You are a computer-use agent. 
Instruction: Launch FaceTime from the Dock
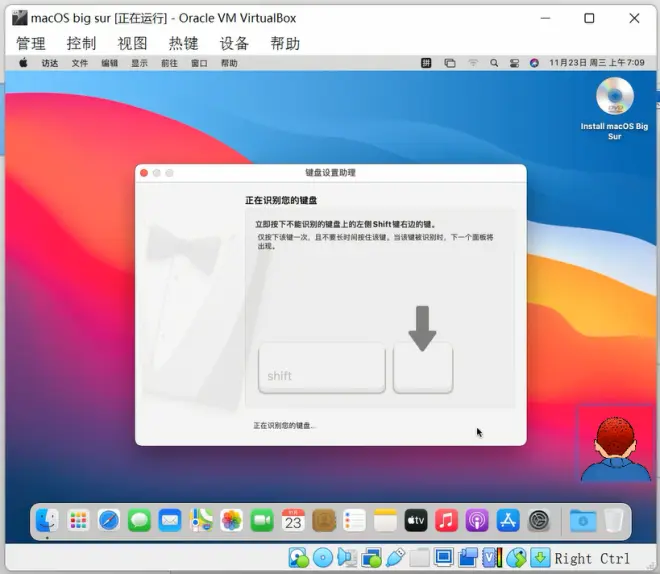click(x=262, y=521)
